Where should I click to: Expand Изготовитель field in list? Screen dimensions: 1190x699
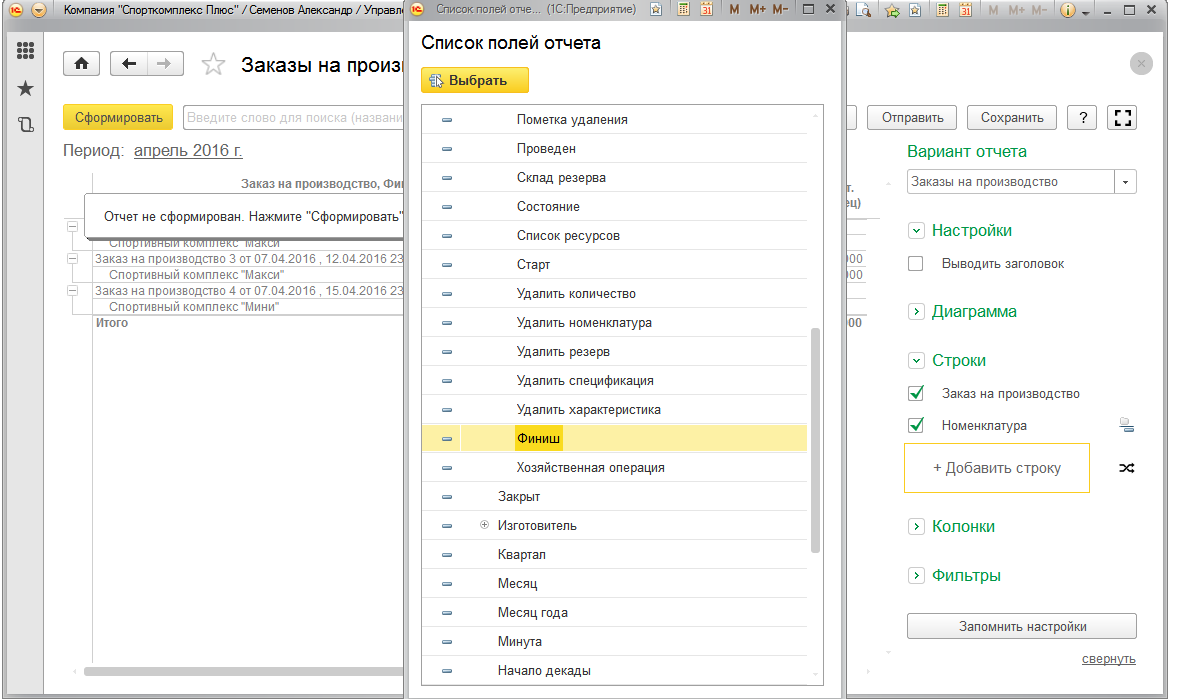[x=484, y=525]
